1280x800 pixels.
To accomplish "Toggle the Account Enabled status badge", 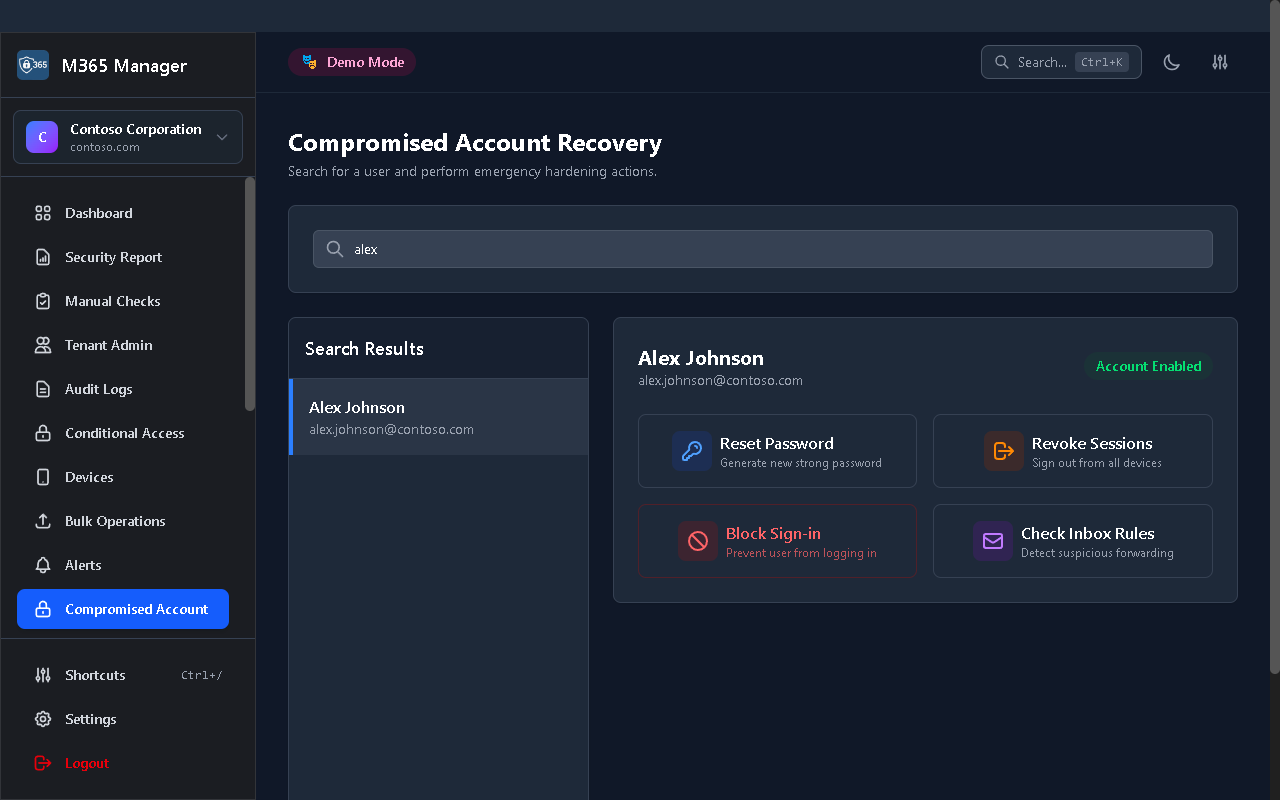I will point(1148,366).
